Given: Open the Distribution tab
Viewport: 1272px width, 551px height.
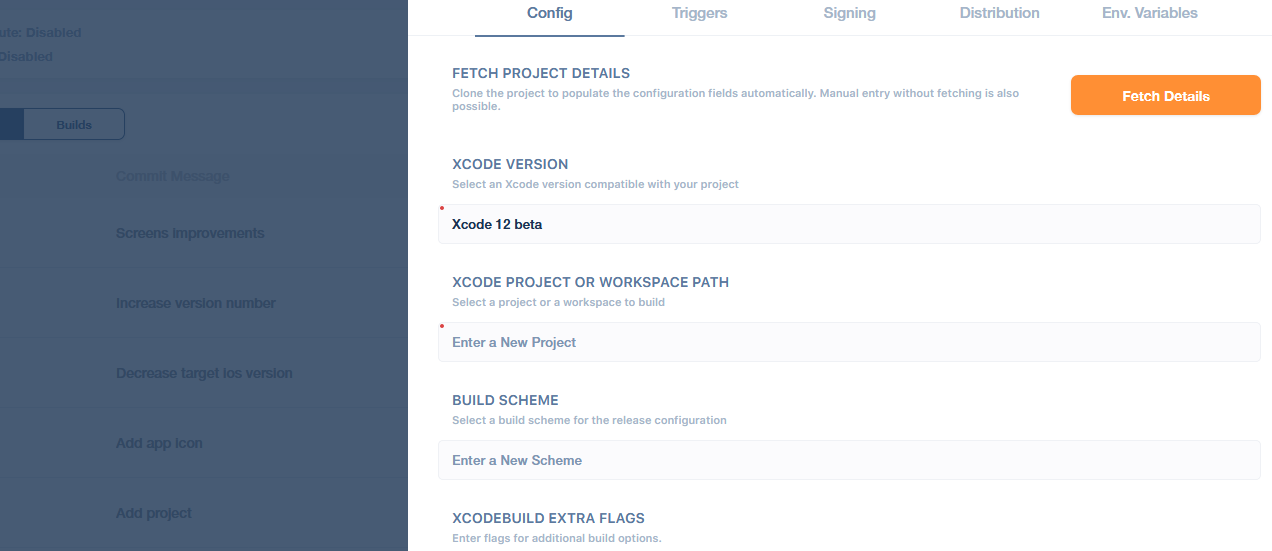Looking at the screenshot, I should [x=999, y=13].
